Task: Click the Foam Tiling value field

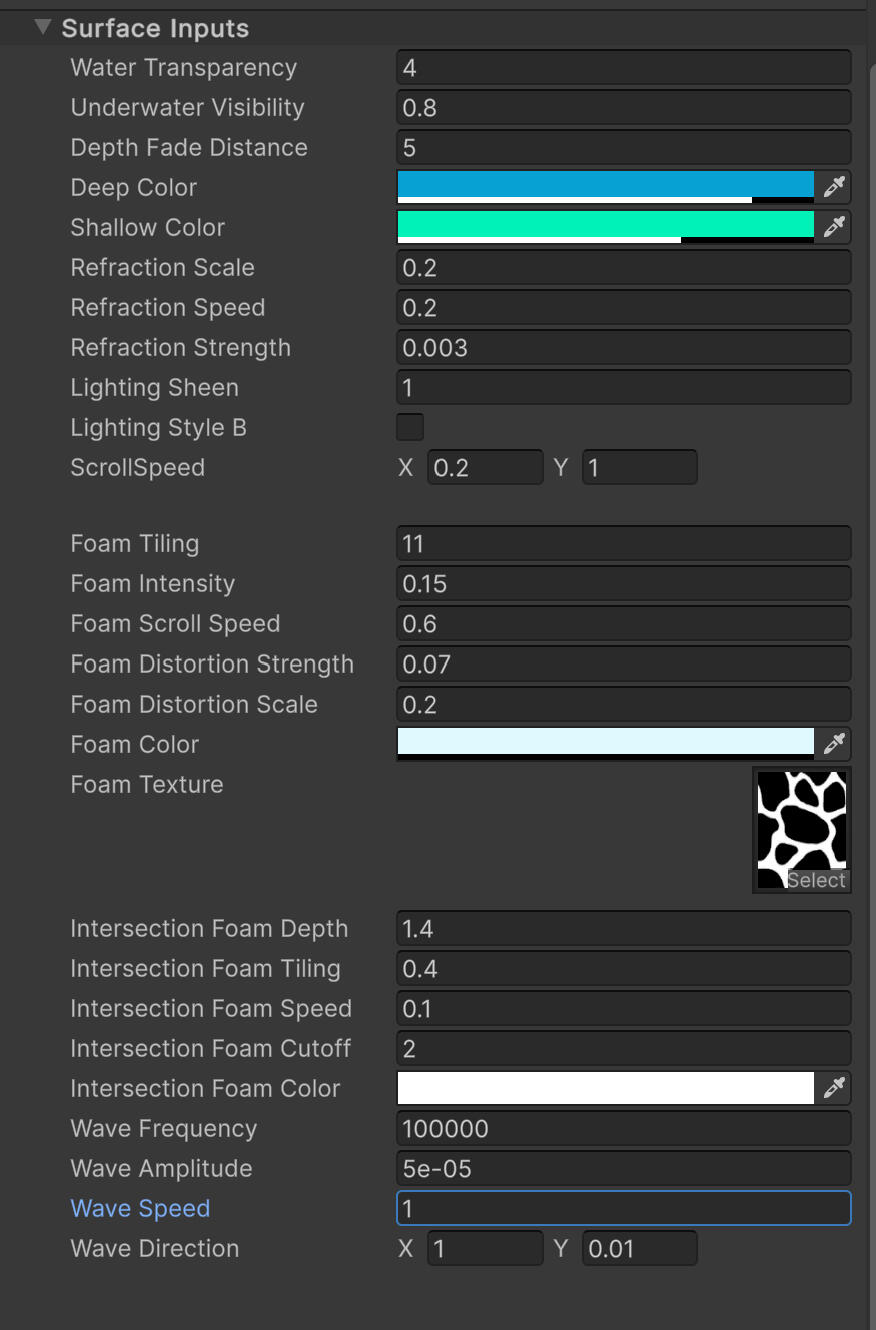Action: tap(623, 544)
